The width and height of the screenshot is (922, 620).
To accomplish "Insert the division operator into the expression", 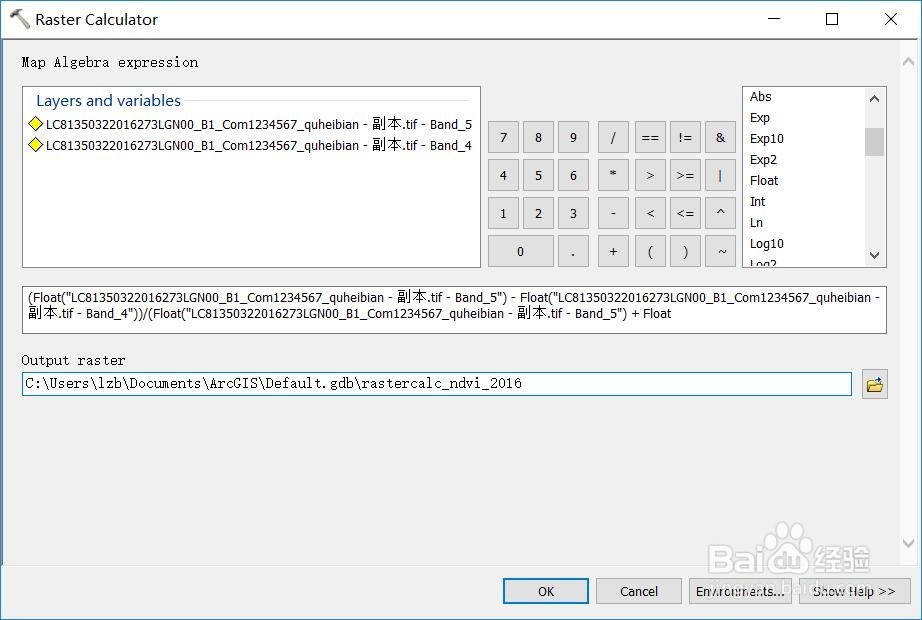I will (x=612, y=137).
